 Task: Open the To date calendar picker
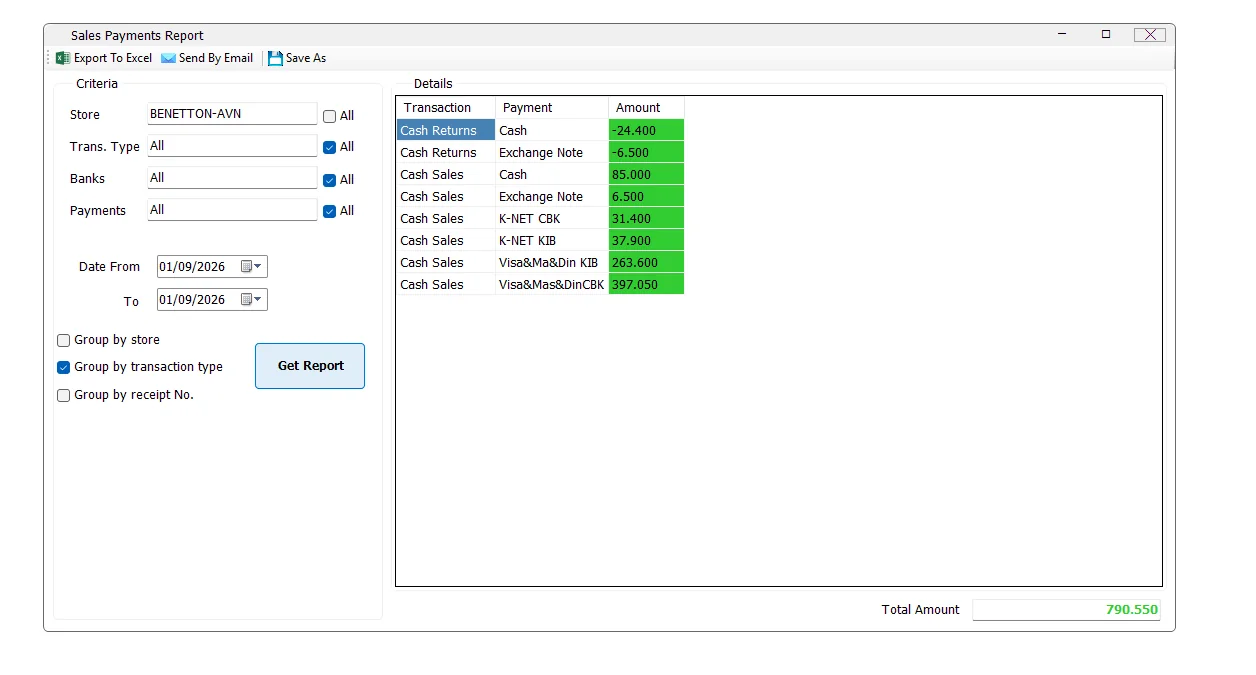250,300
